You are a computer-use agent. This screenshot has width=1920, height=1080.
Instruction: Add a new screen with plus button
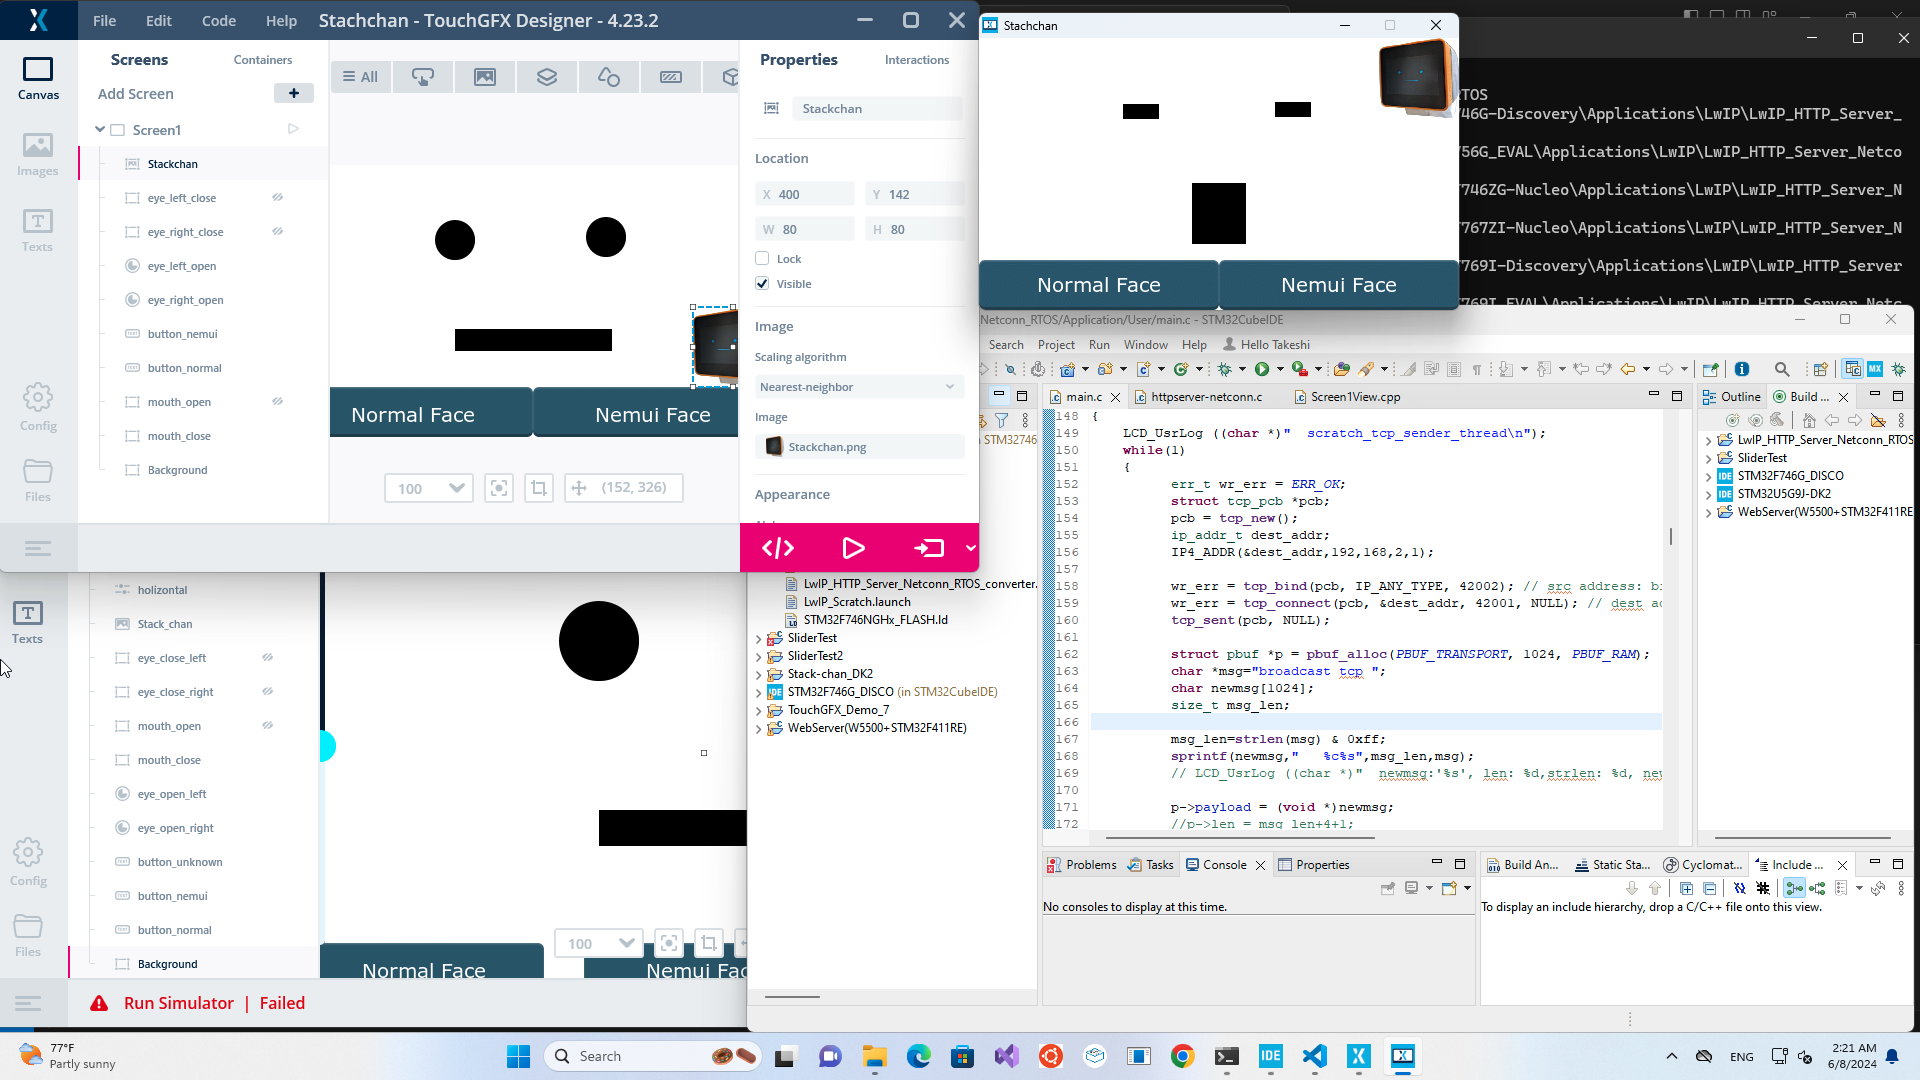coord(293,93)
